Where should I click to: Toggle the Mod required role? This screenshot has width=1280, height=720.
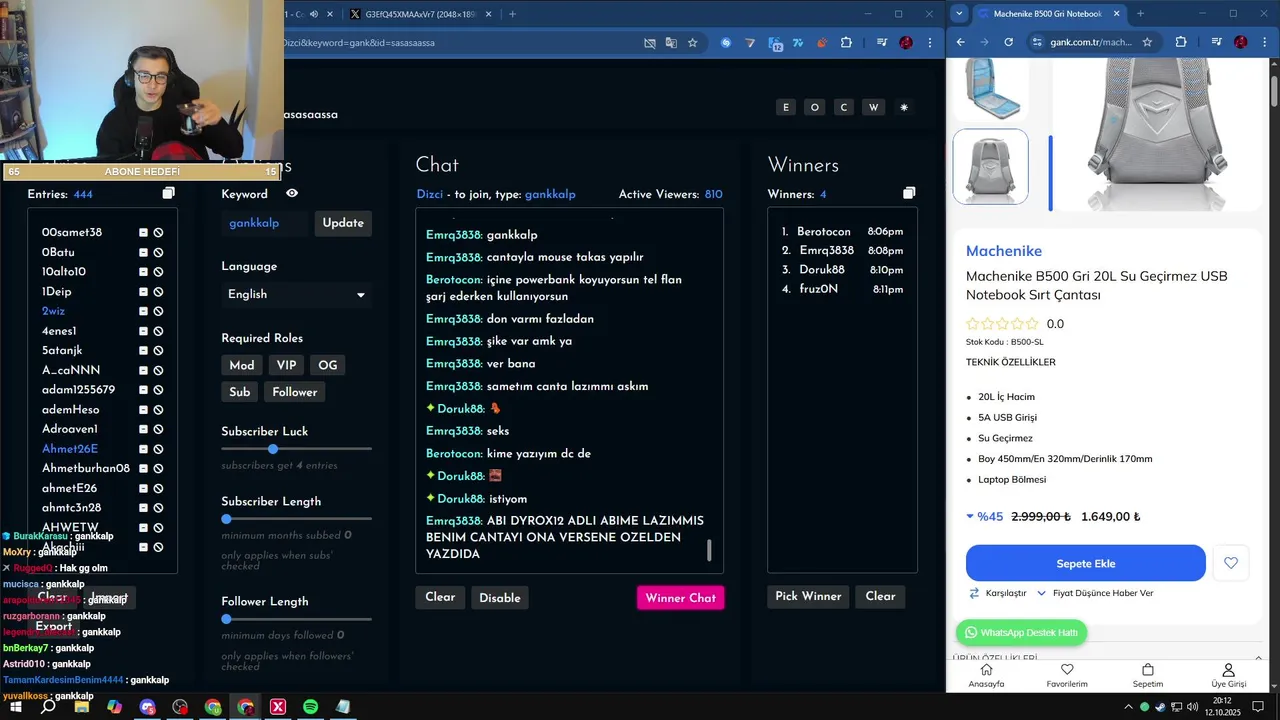tap(242, 365)
